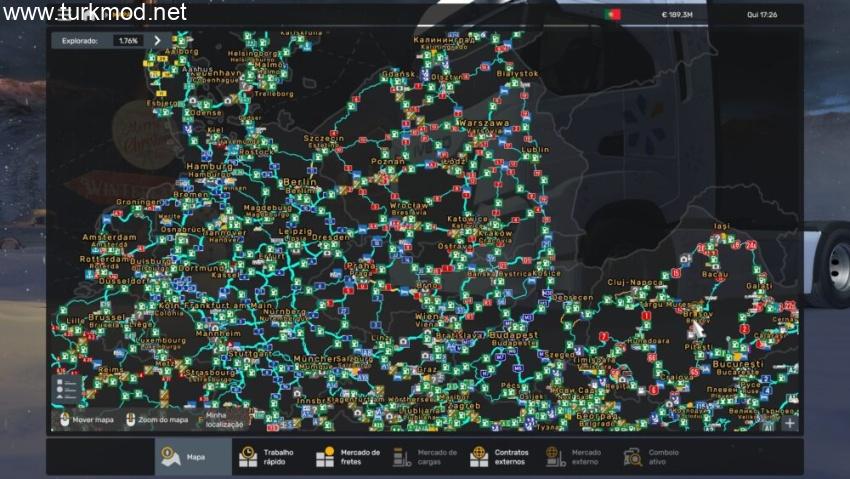Select the Mercado de cargas tab
The image size is (850, 479).
point(425,457)
